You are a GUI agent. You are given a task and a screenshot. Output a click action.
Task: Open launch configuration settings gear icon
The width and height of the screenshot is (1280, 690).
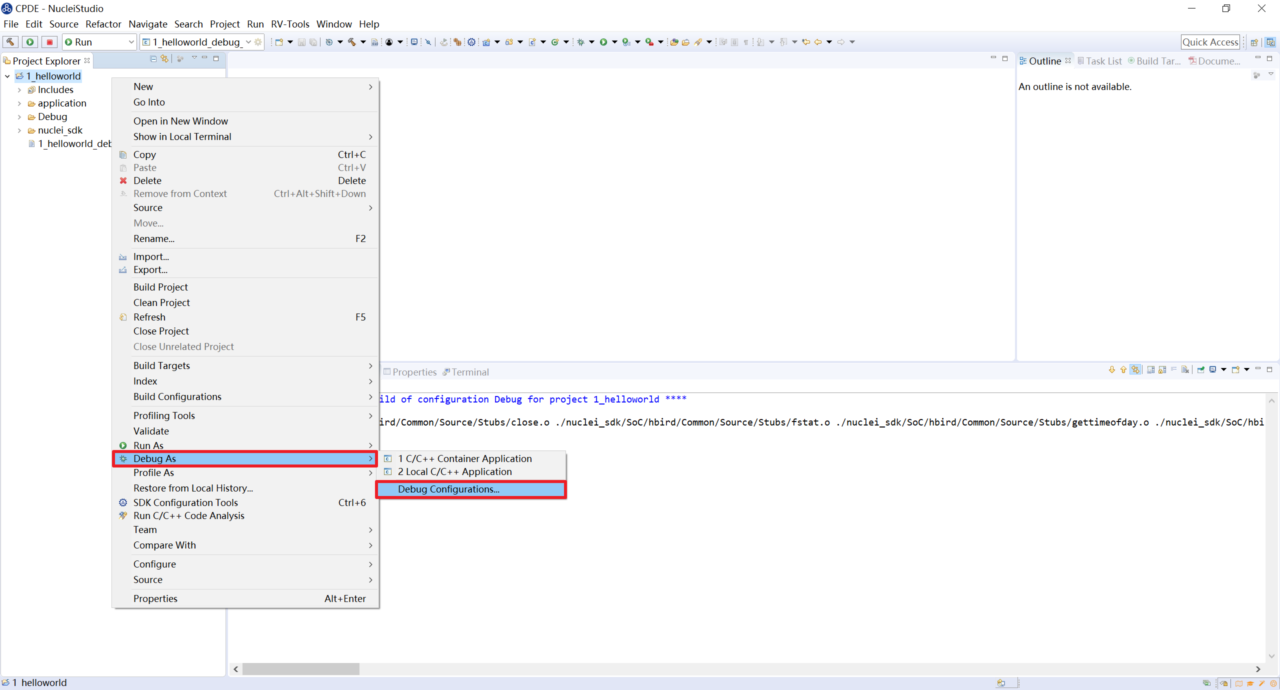259,42
